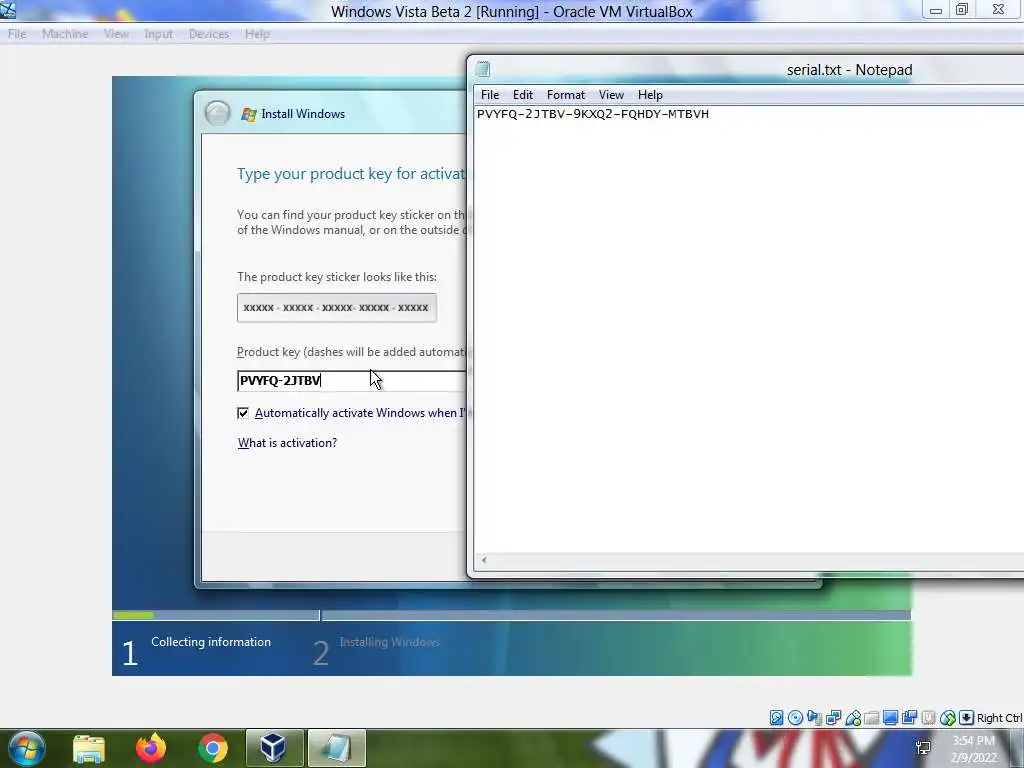The width and height of the screenshot is (1024, 768).
Task: Click the taskbar clock showing 3:54 PM
Action: point(973,741)
